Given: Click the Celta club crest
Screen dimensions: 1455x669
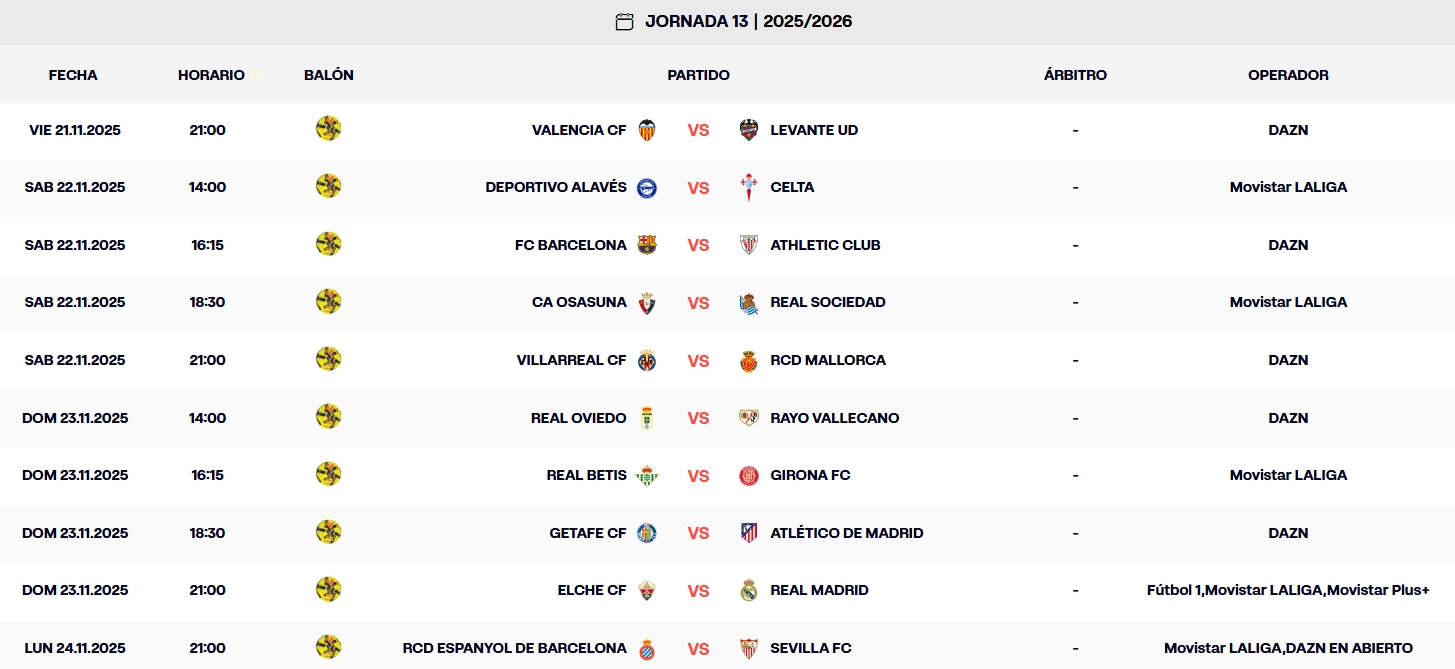Looking at the screenshot, I should click(748, 187).
